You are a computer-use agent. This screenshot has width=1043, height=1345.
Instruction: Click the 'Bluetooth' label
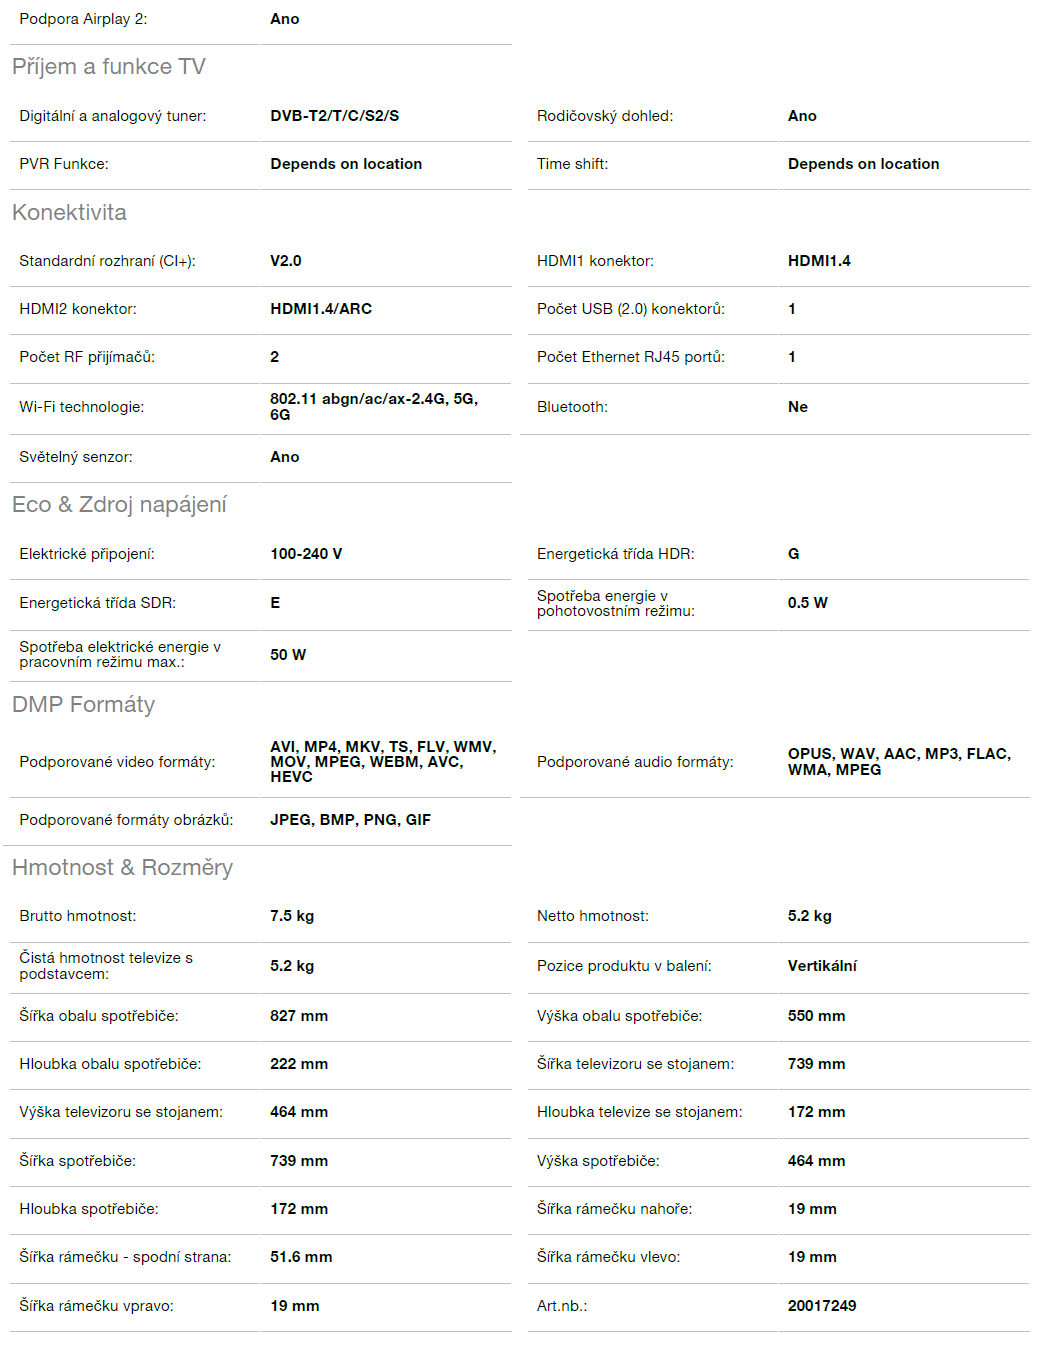[571, 407]
